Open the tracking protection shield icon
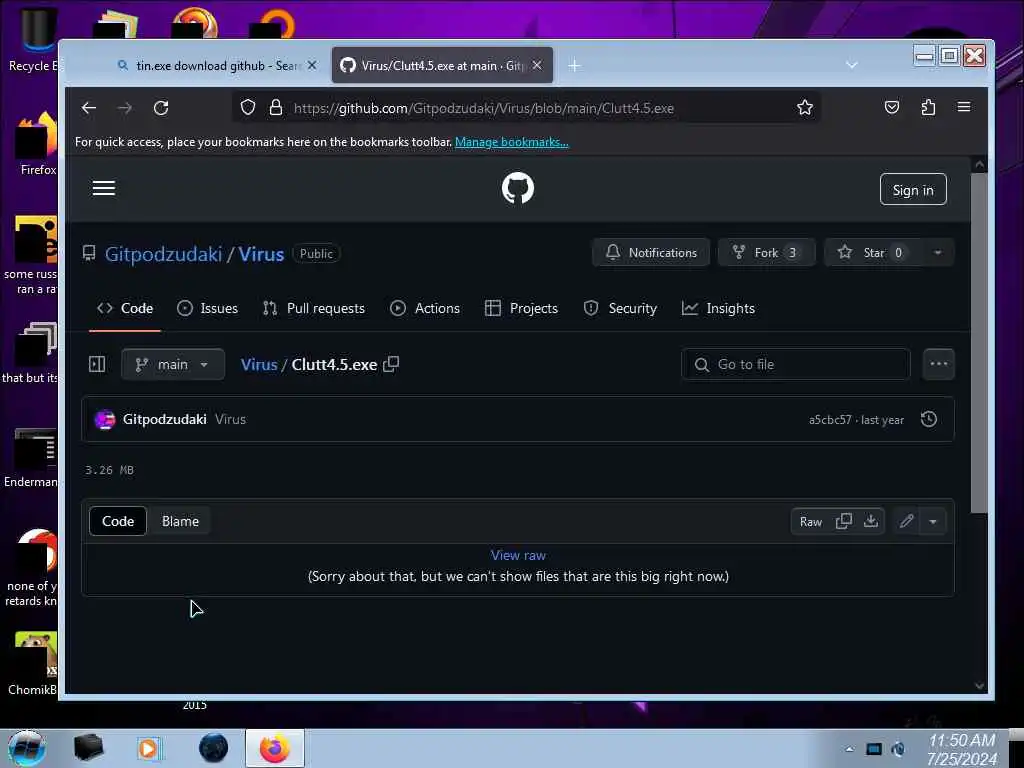This screenshot has width=1024, height=768. (248, 108)
